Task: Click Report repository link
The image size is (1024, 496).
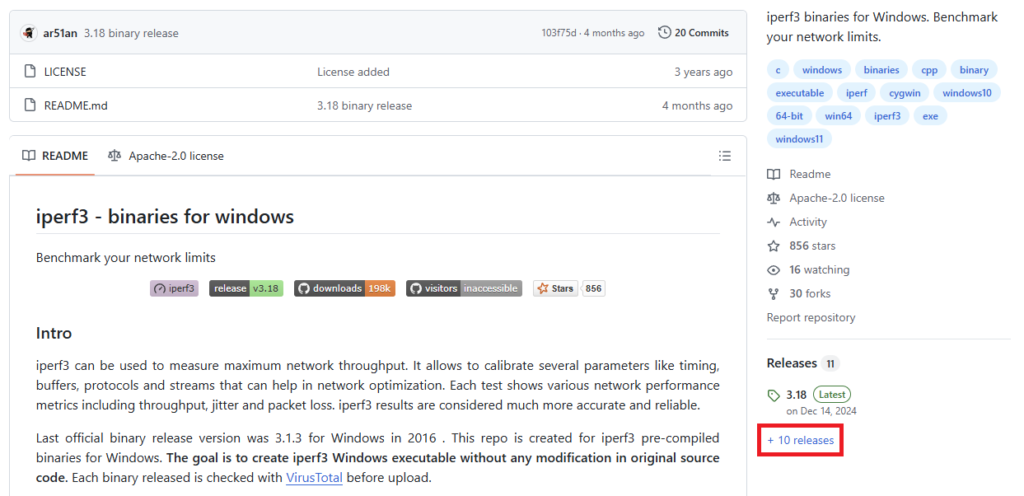Action: coord(811,318)
